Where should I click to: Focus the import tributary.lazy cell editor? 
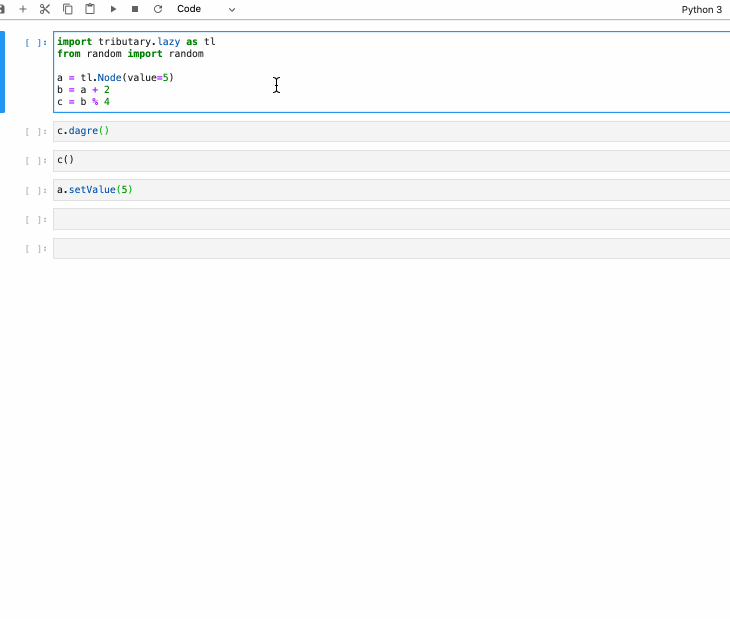pos(392,72)
